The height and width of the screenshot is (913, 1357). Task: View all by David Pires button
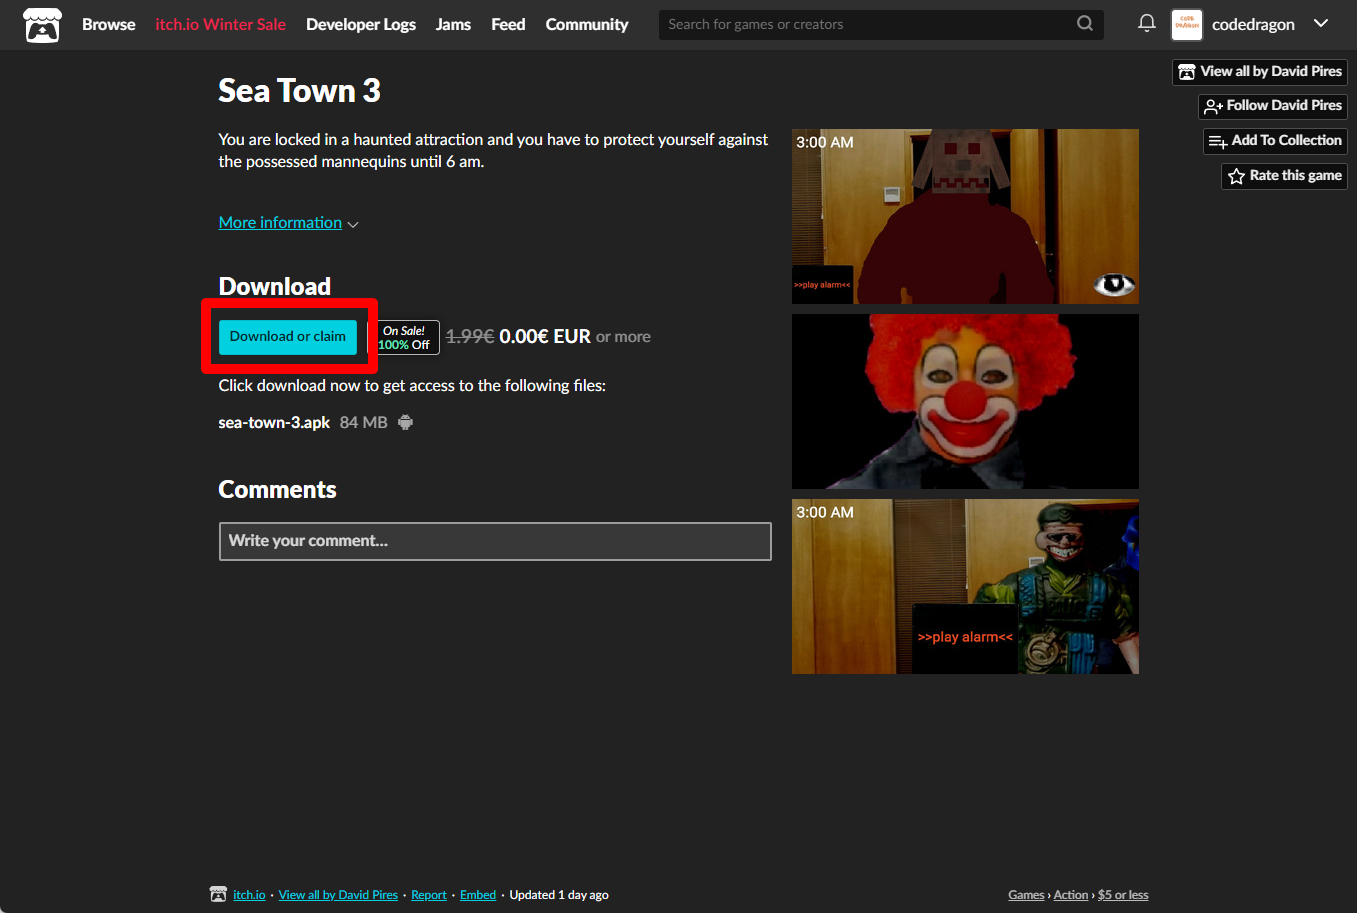[x=1260, y=72]
